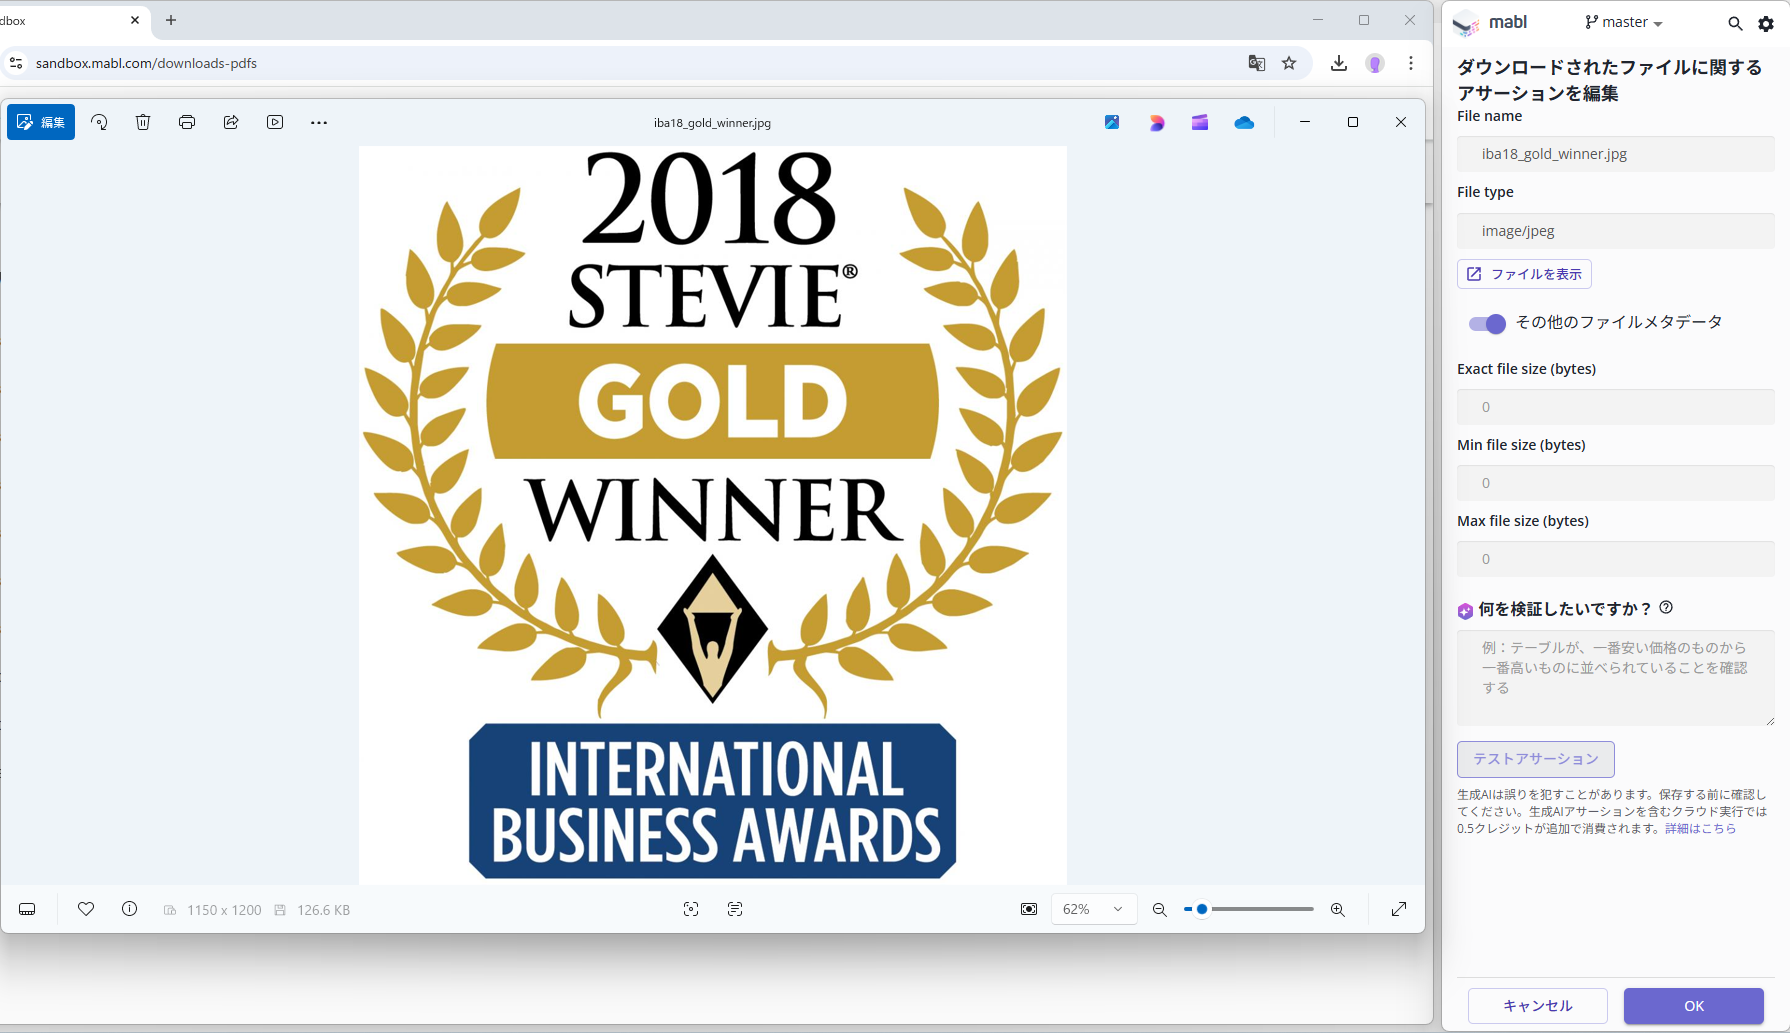Open Chrome's three-dot menu

tap(1411, 63)
